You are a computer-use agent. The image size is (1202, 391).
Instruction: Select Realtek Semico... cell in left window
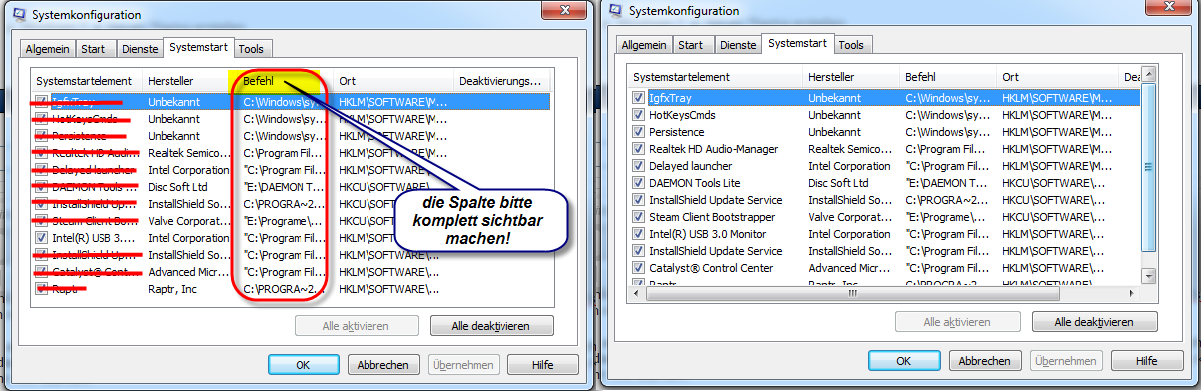[x=190, y=153]
